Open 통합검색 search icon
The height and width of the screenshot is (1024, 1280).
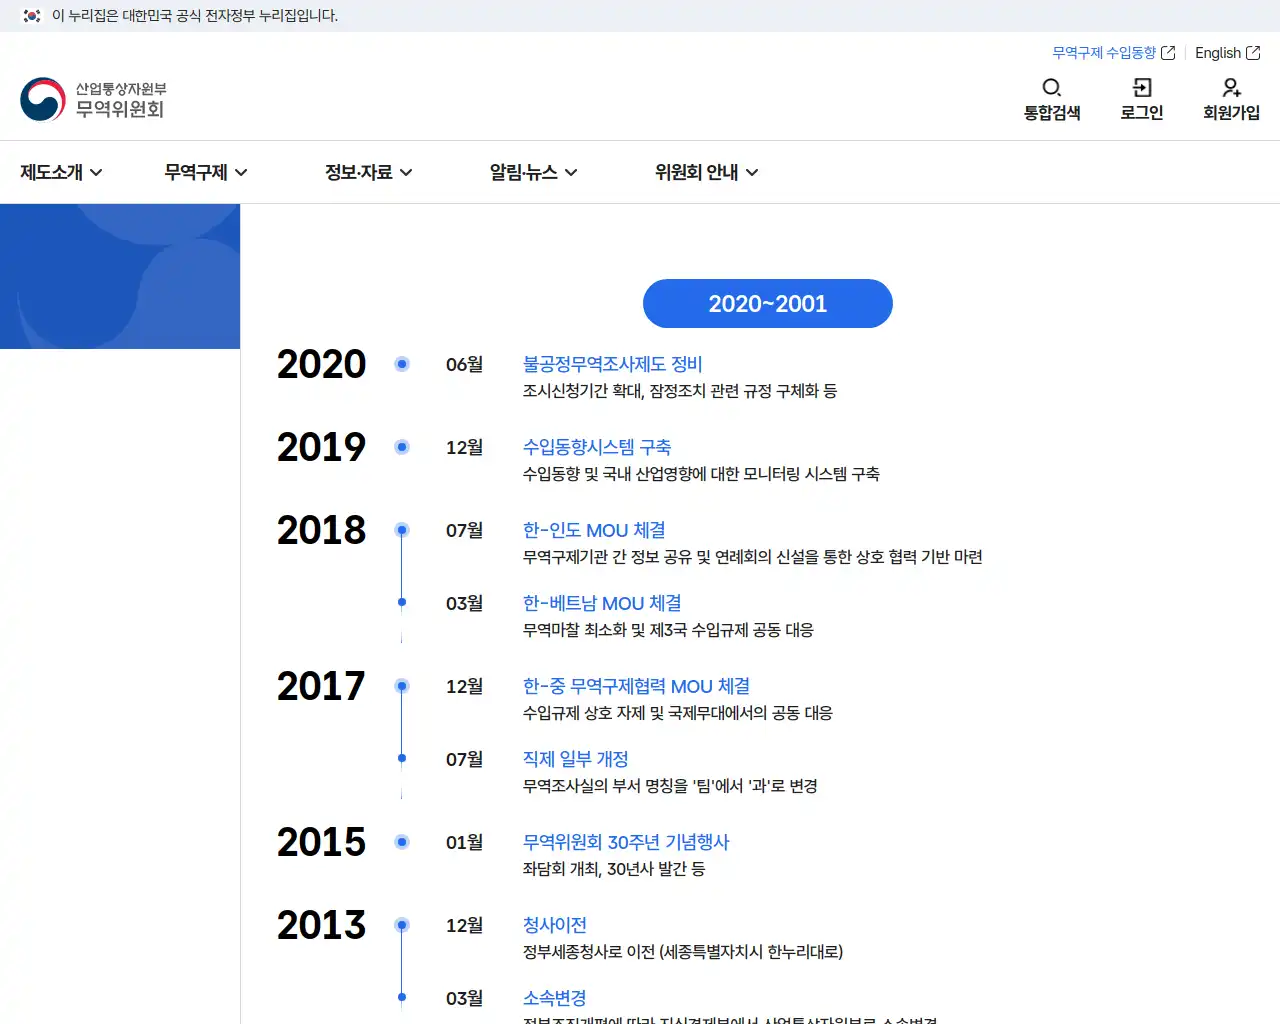pyautogui.click(x=1052, y=88)
